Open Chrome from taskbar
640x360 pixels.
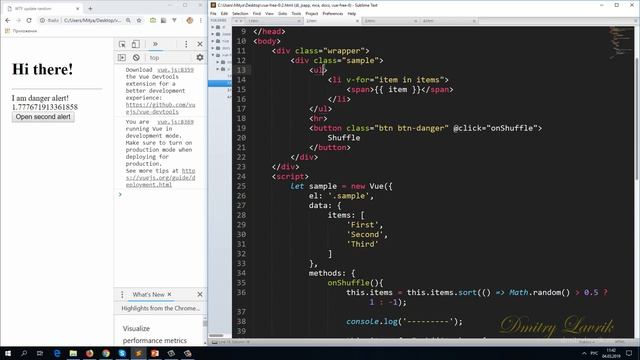106,353
